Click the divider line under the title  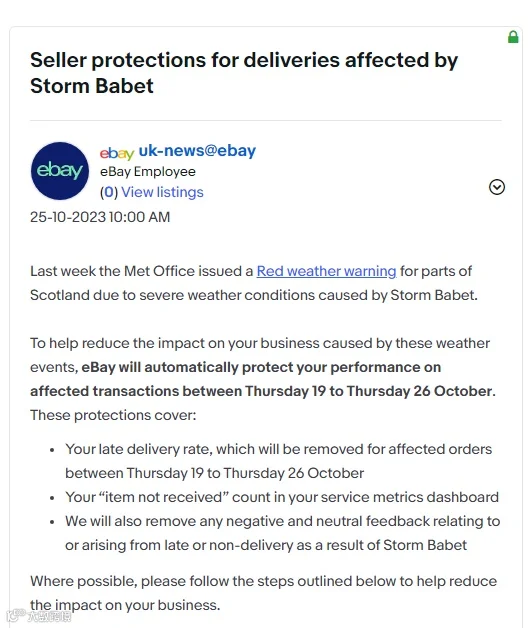point(266,120)
